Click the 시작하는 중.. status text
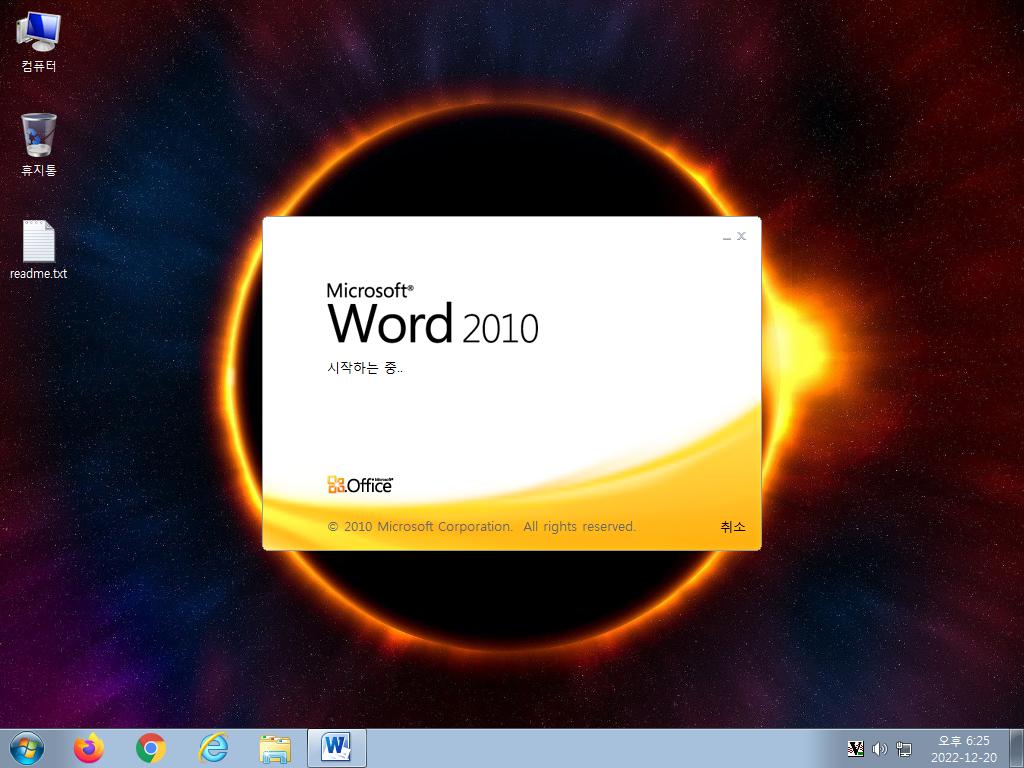The image size is (1024, 768). (x=365, y=368)
